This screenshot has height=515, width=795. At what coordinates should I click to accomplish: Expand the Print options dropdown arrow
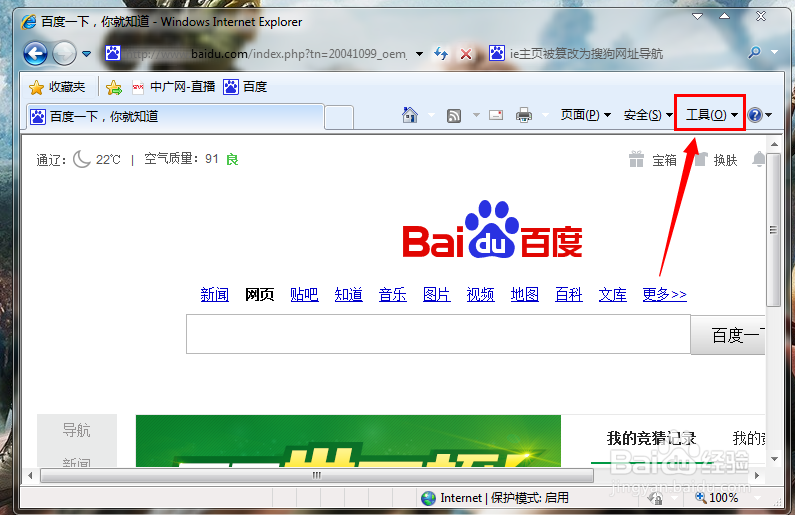pos(546,116)
